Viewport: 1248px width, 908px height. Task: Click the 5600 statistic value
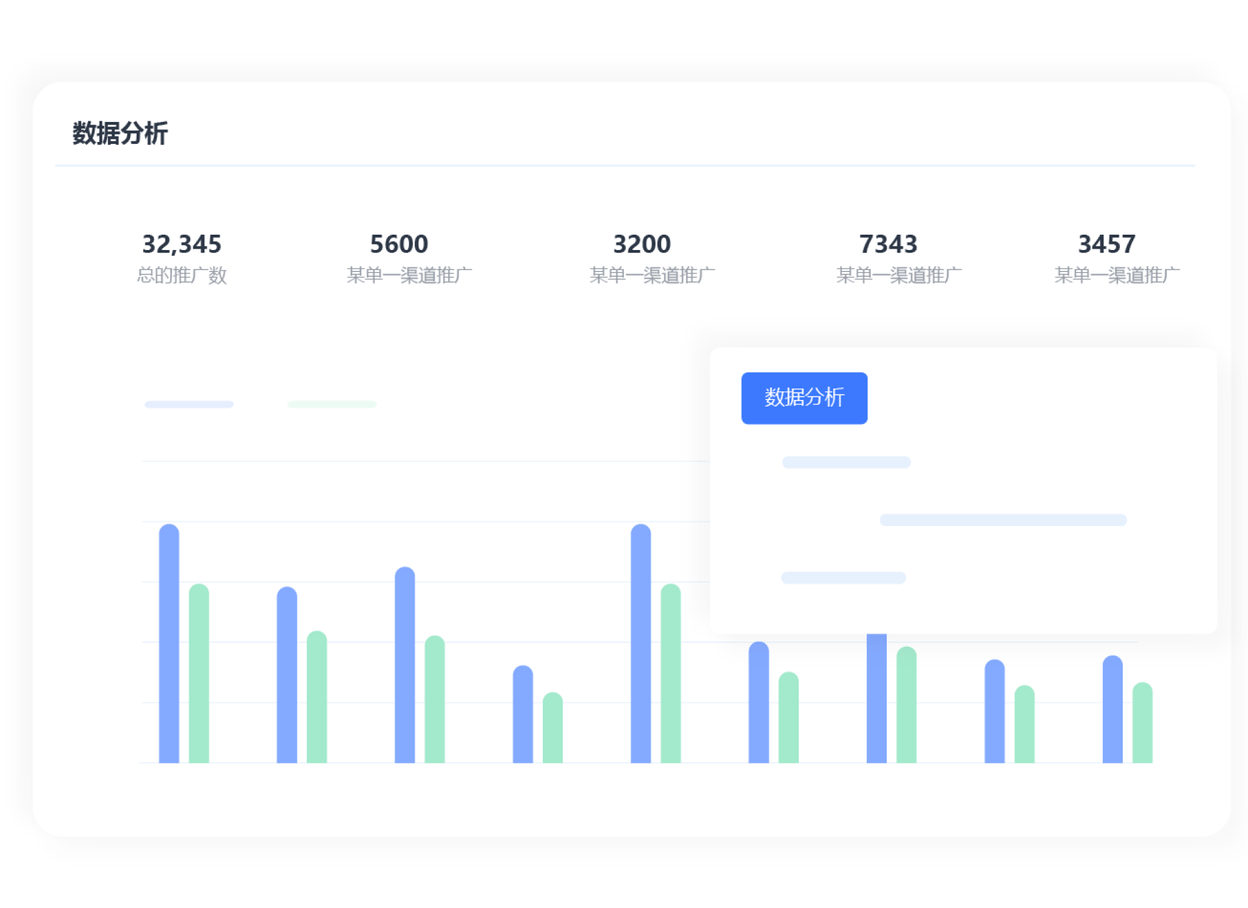click(399, 244)
